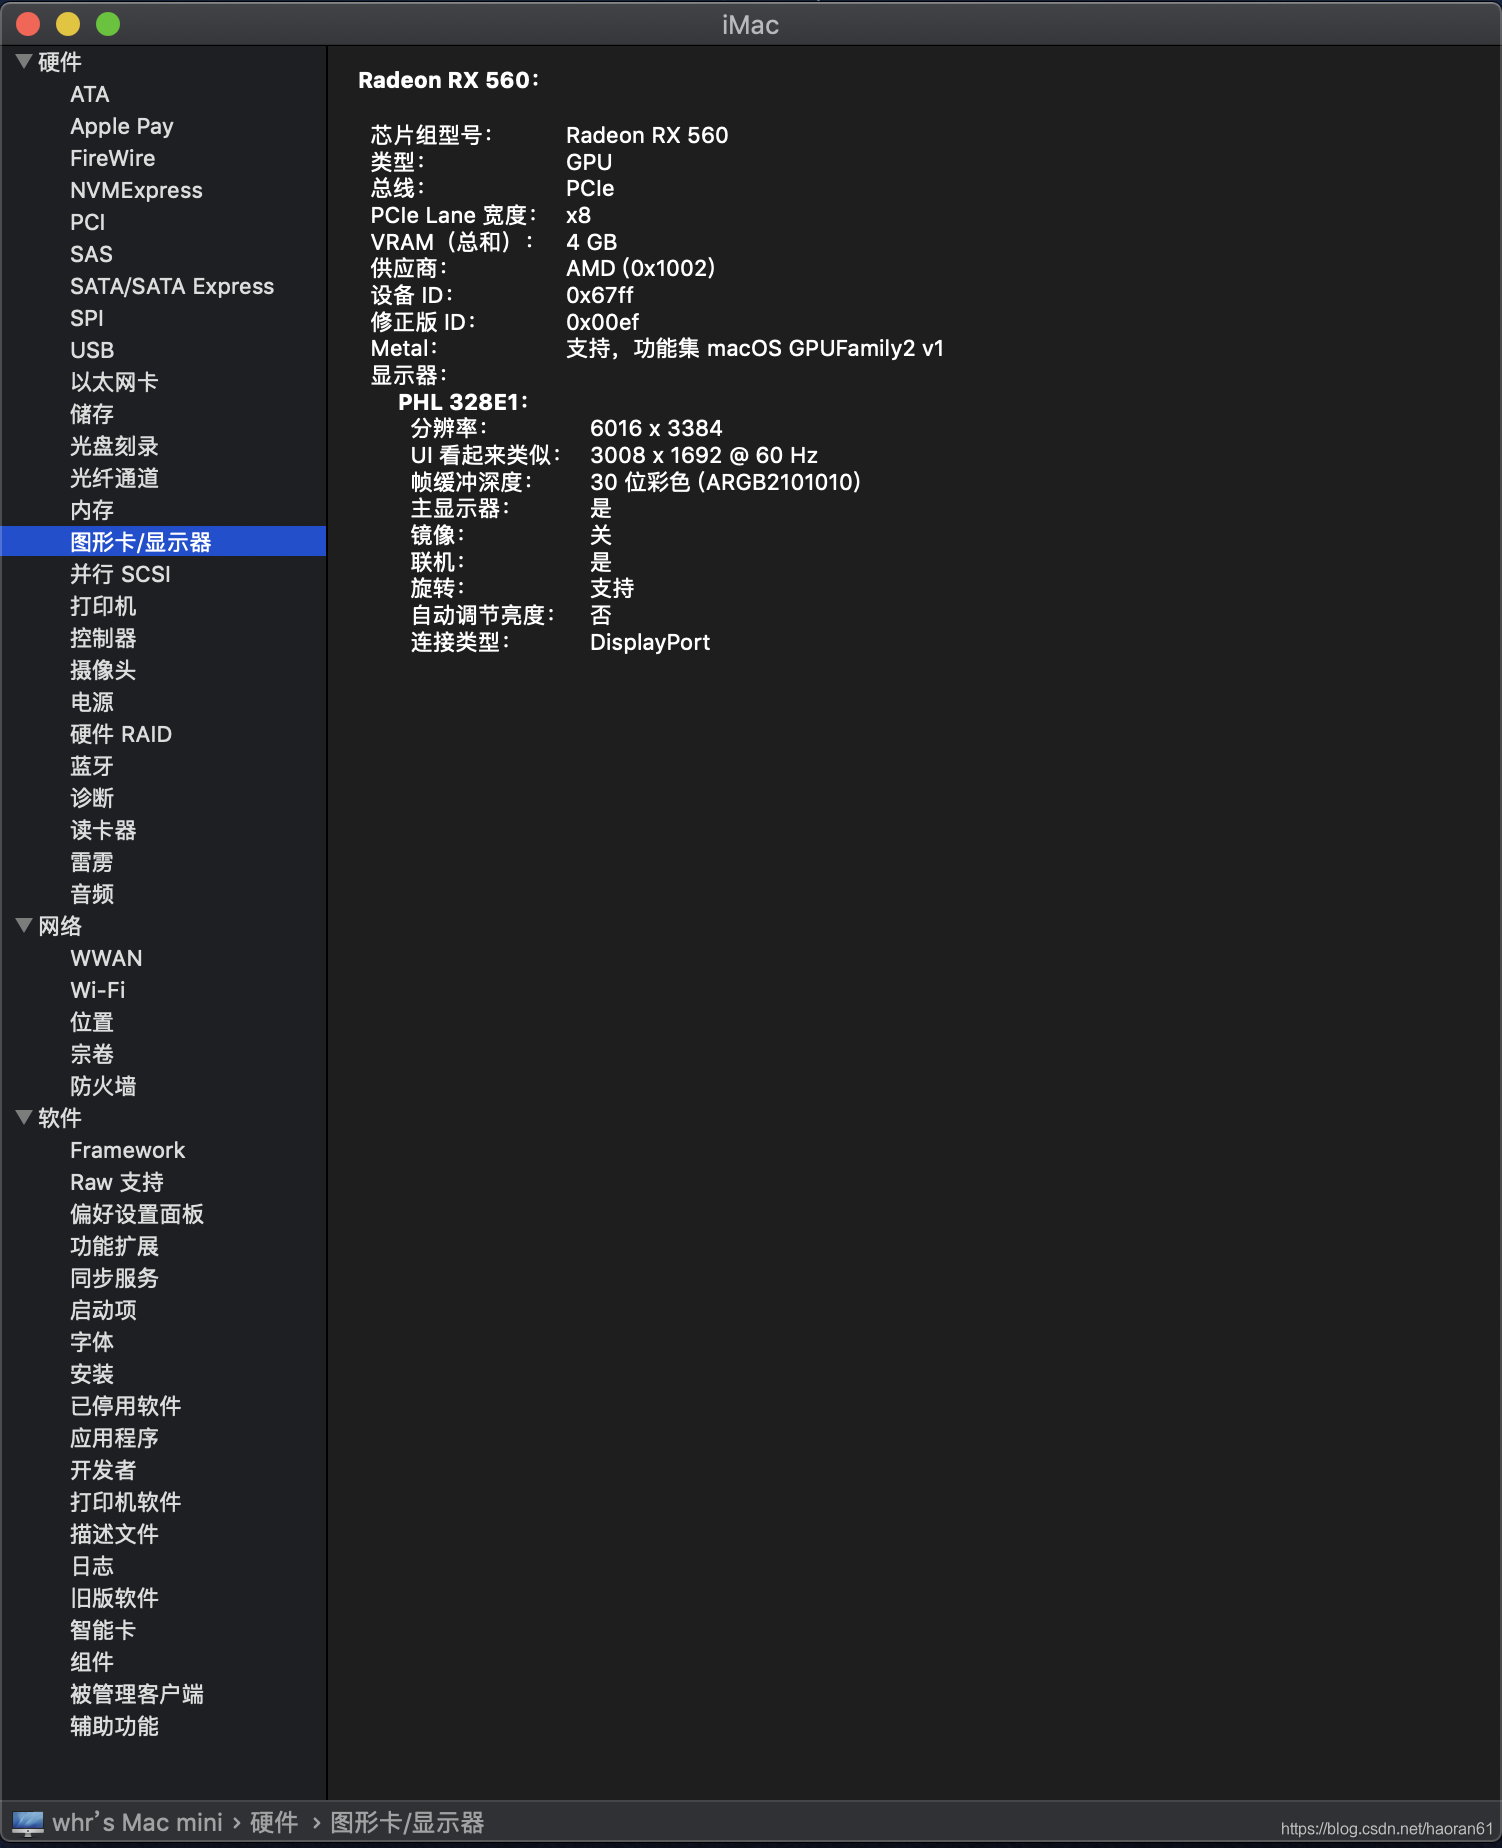This screenshot has height=1848, width=1502.
Task: Select 安装 under software
Action: 92,1374
